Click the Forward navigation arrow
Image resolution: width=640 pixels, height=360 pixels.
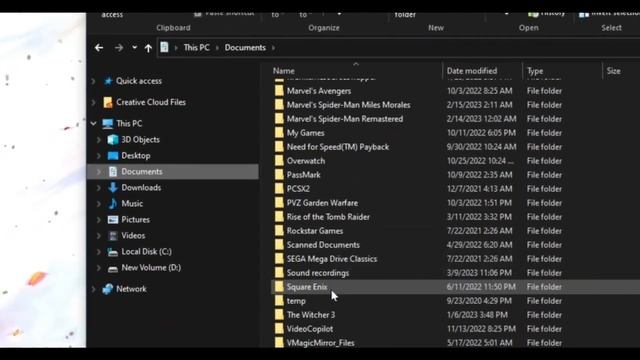pyautogui.click(x=119, y=48)
